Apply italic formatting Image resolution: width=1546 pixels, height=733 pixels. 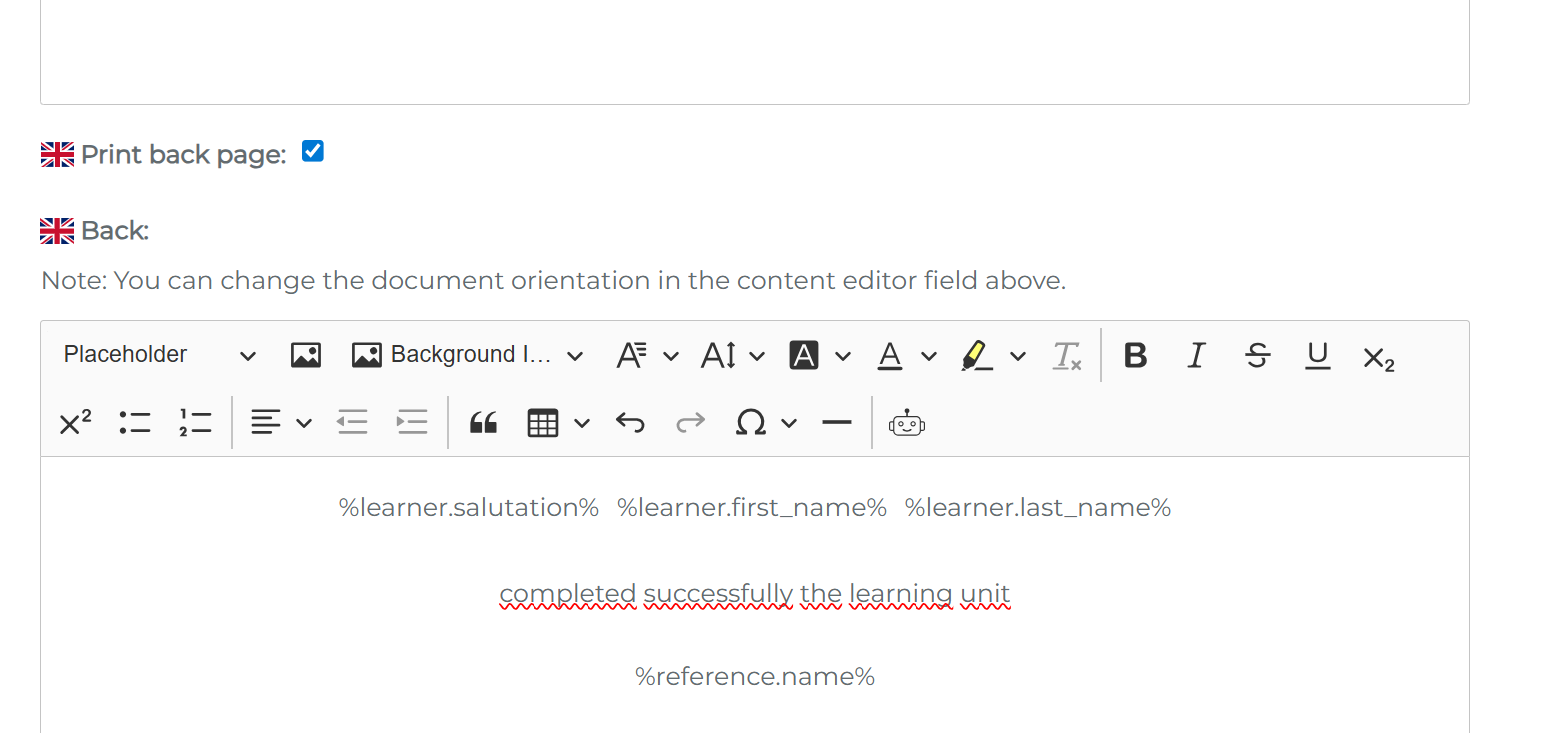1196,355
